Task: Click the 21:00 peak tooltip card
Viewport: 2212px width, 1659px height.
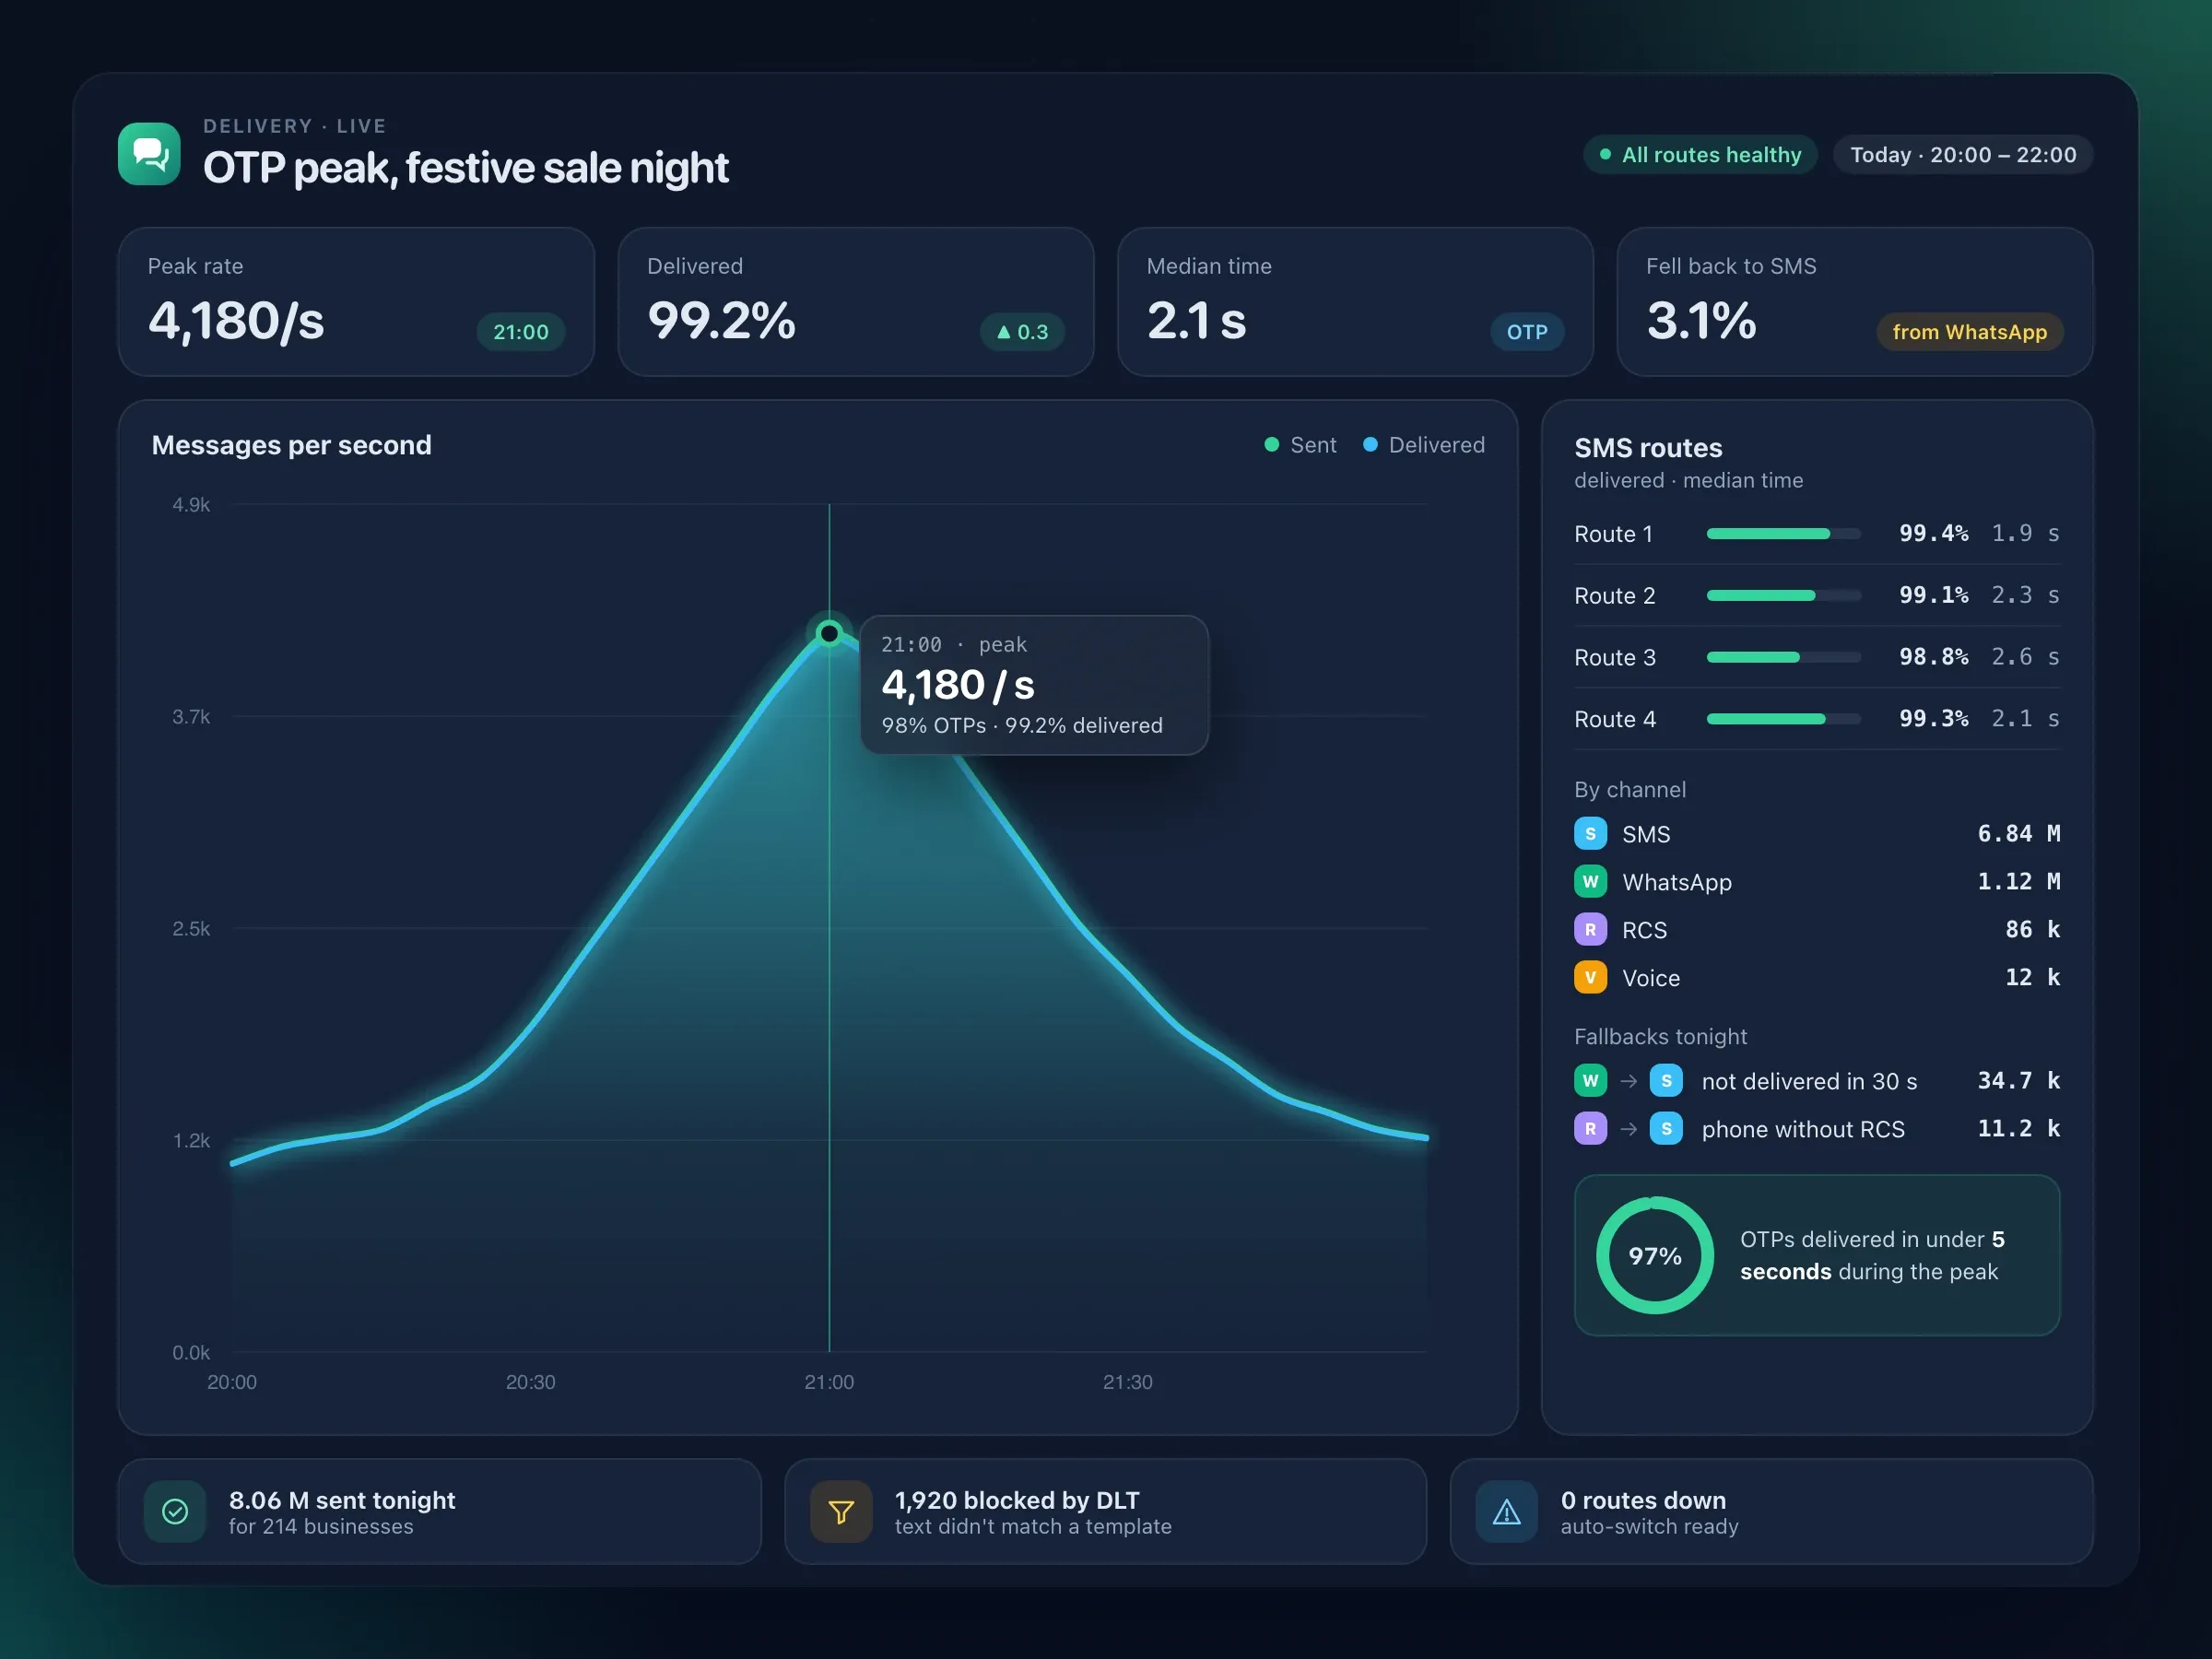Action: tap(1034, 685)
